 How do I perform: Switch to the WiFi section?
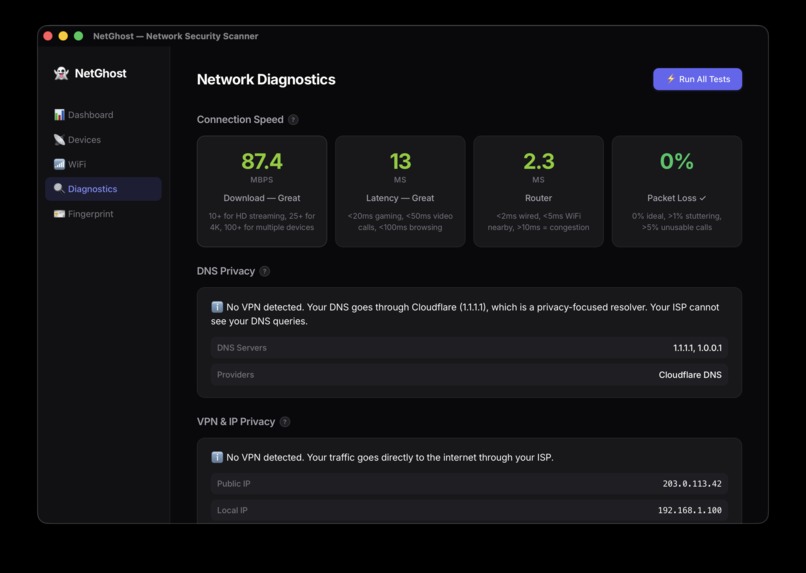103,164
